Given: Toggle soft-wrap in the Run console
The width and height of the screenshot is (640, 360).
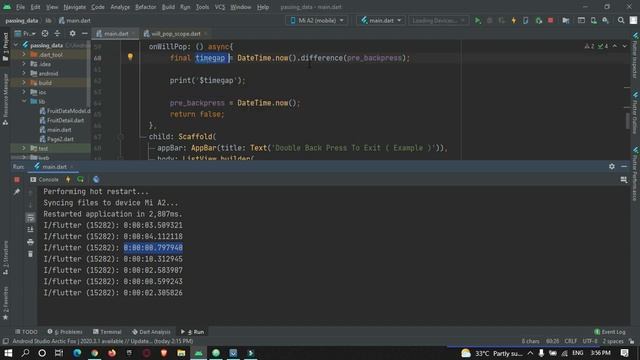Looking at the screenshot, I should click(30, 218).
